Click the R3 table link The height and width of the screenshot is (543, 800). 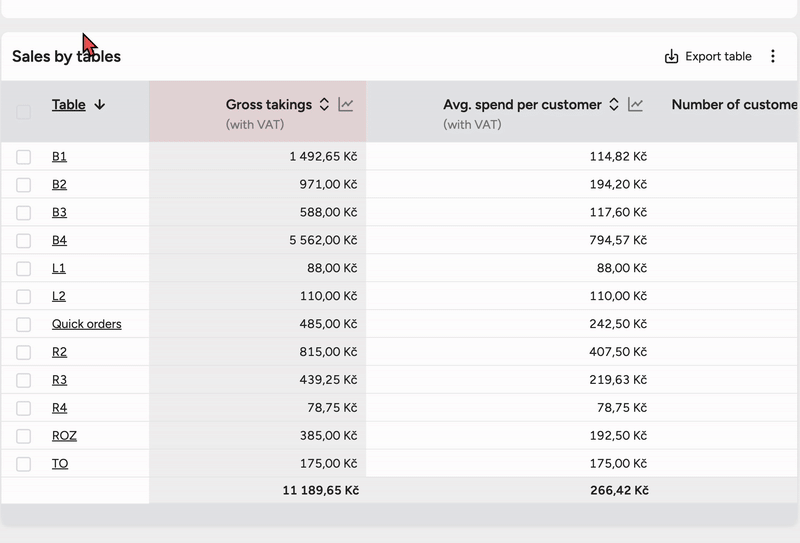[59, 380]
